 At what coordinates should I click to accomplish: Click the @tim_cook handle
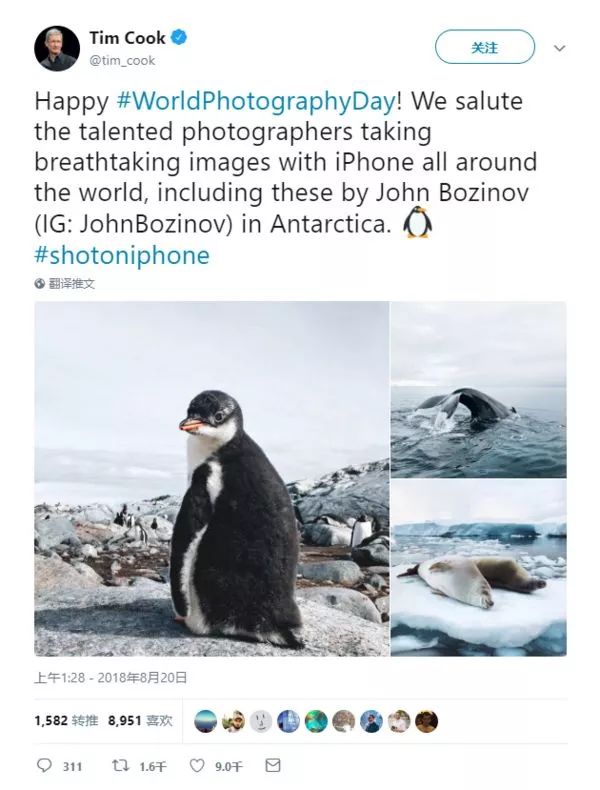(124, 60)
